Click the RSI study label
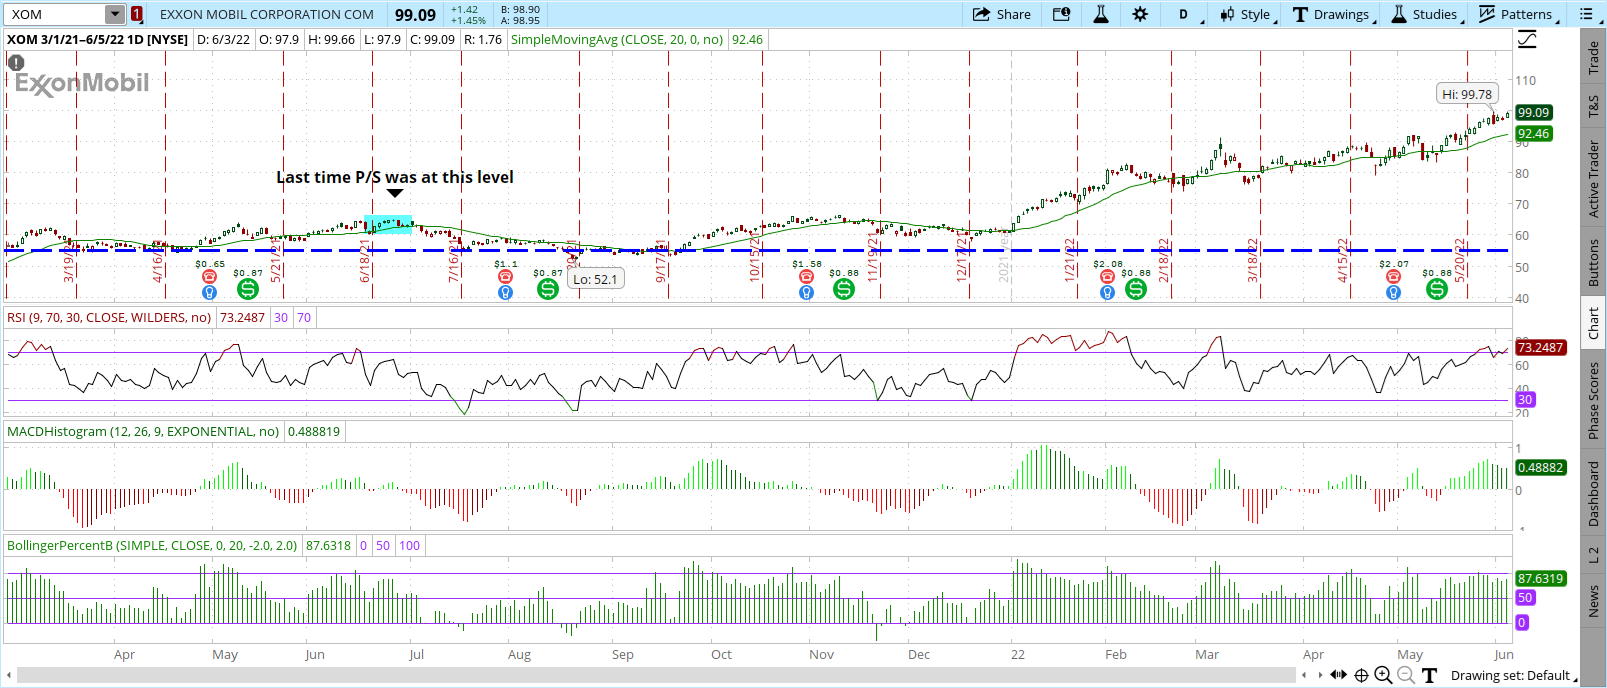The height and width of the screenshot is (688, 1607). click(x=109, y=318)
